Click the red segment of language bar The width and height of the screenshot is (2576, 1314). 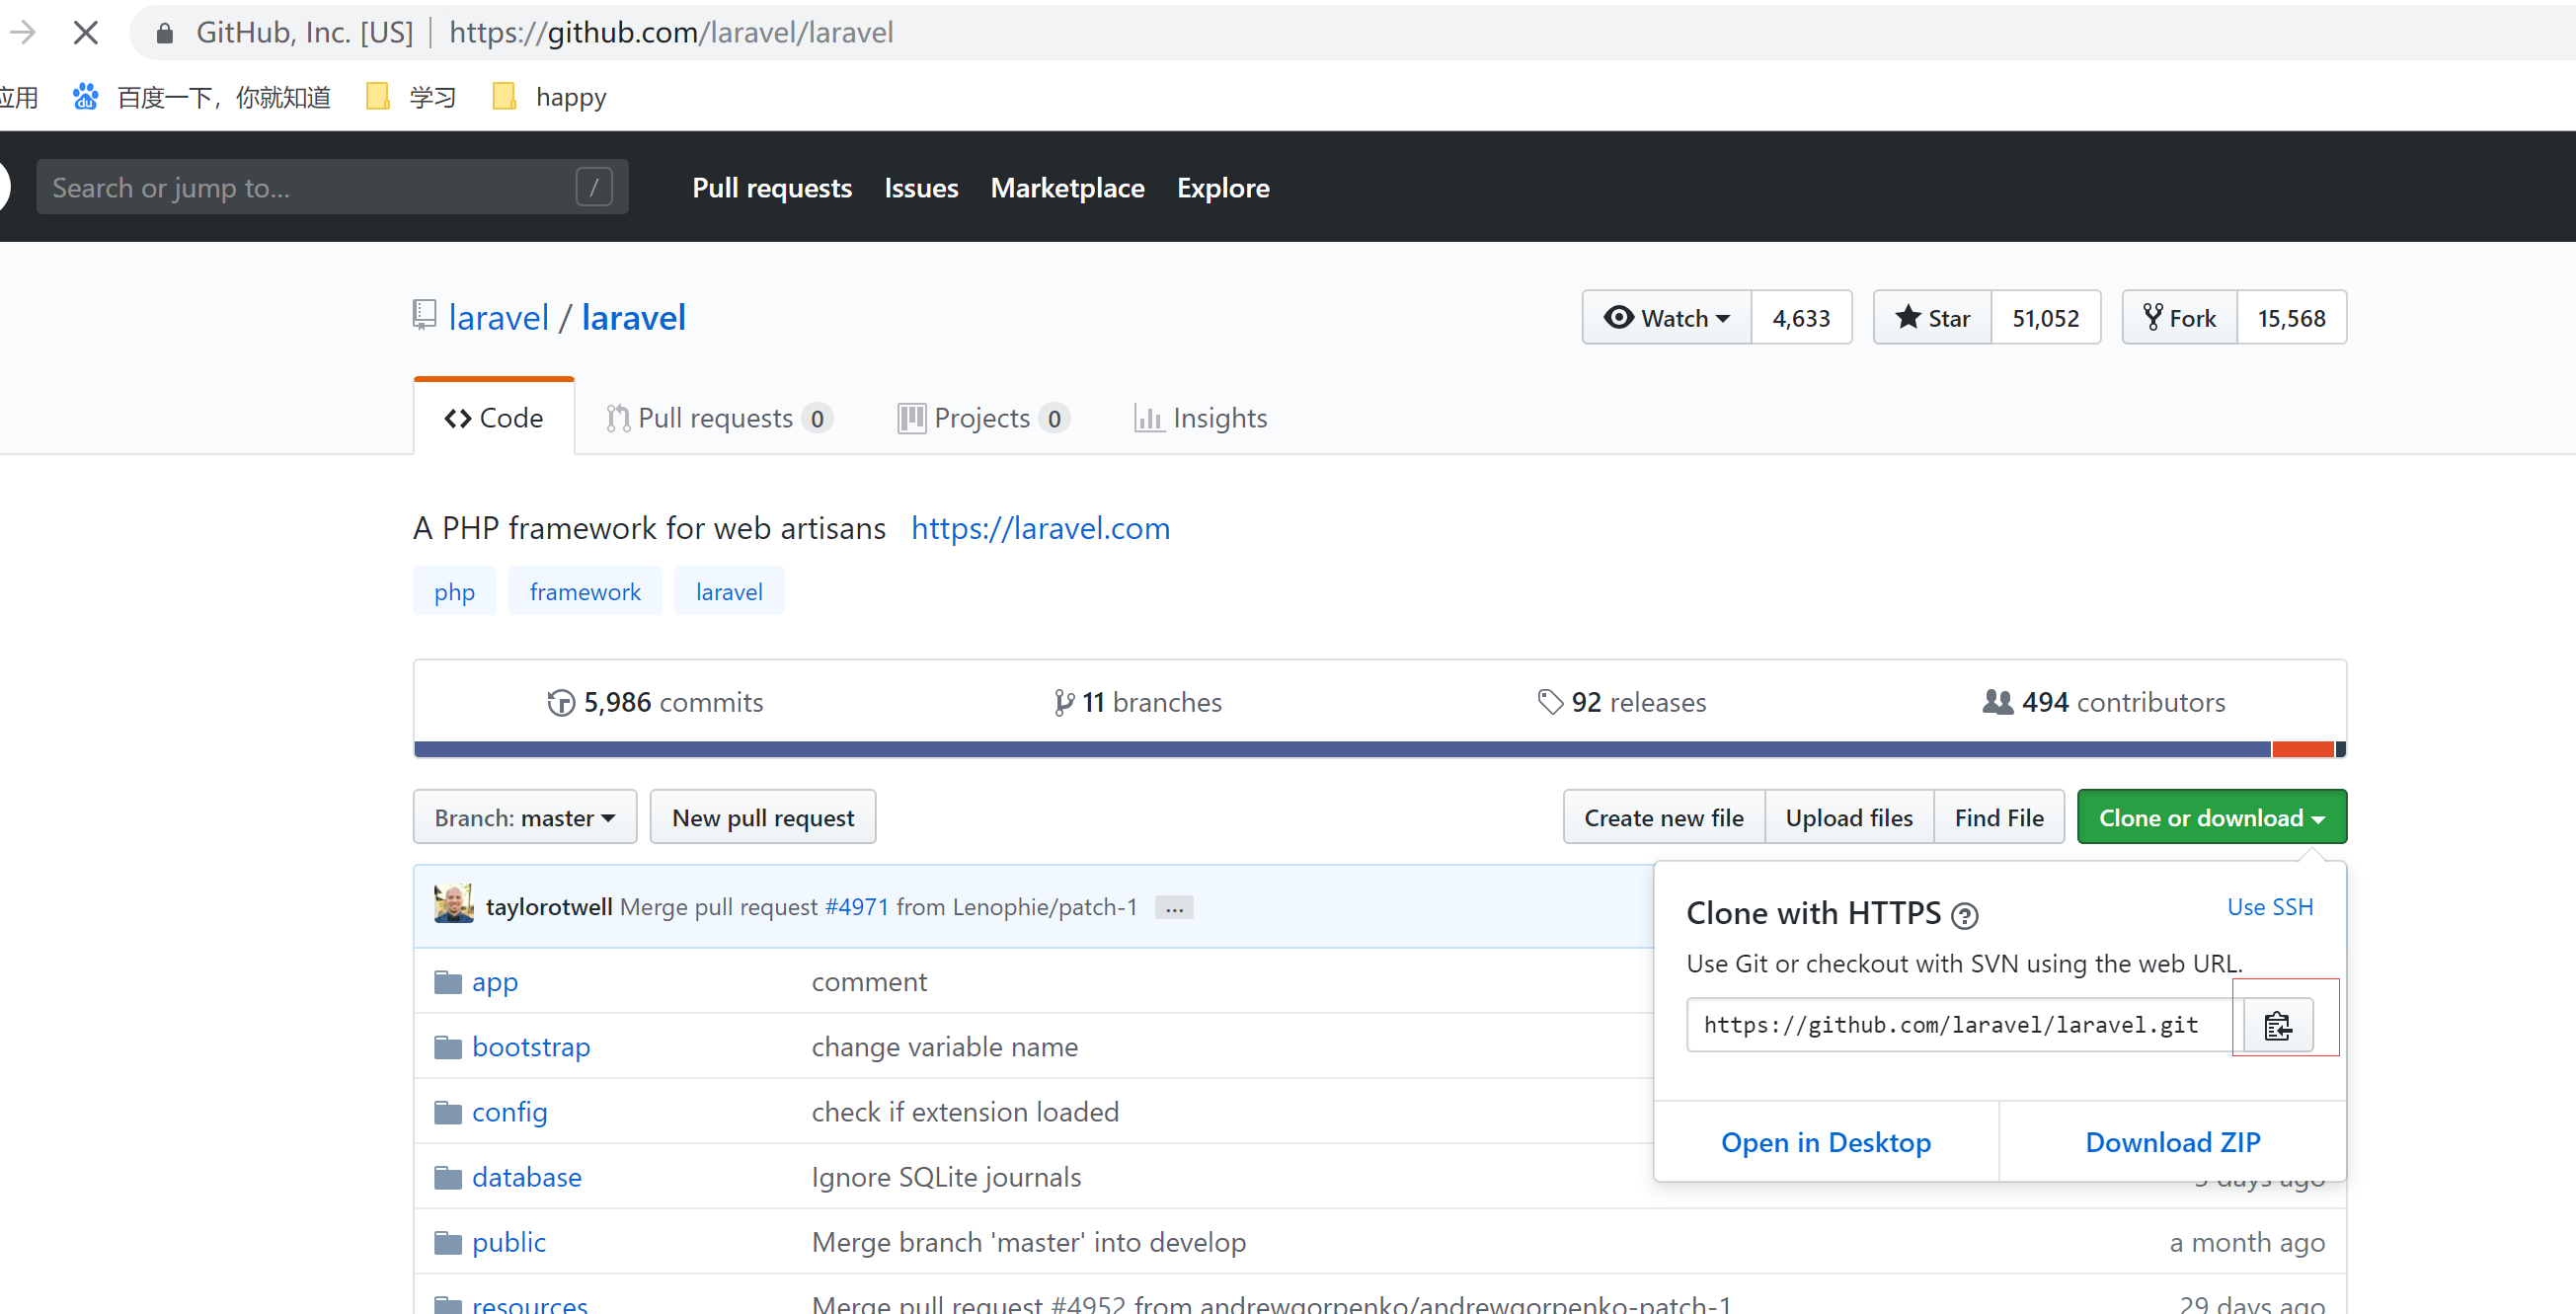click(2303, 749)
